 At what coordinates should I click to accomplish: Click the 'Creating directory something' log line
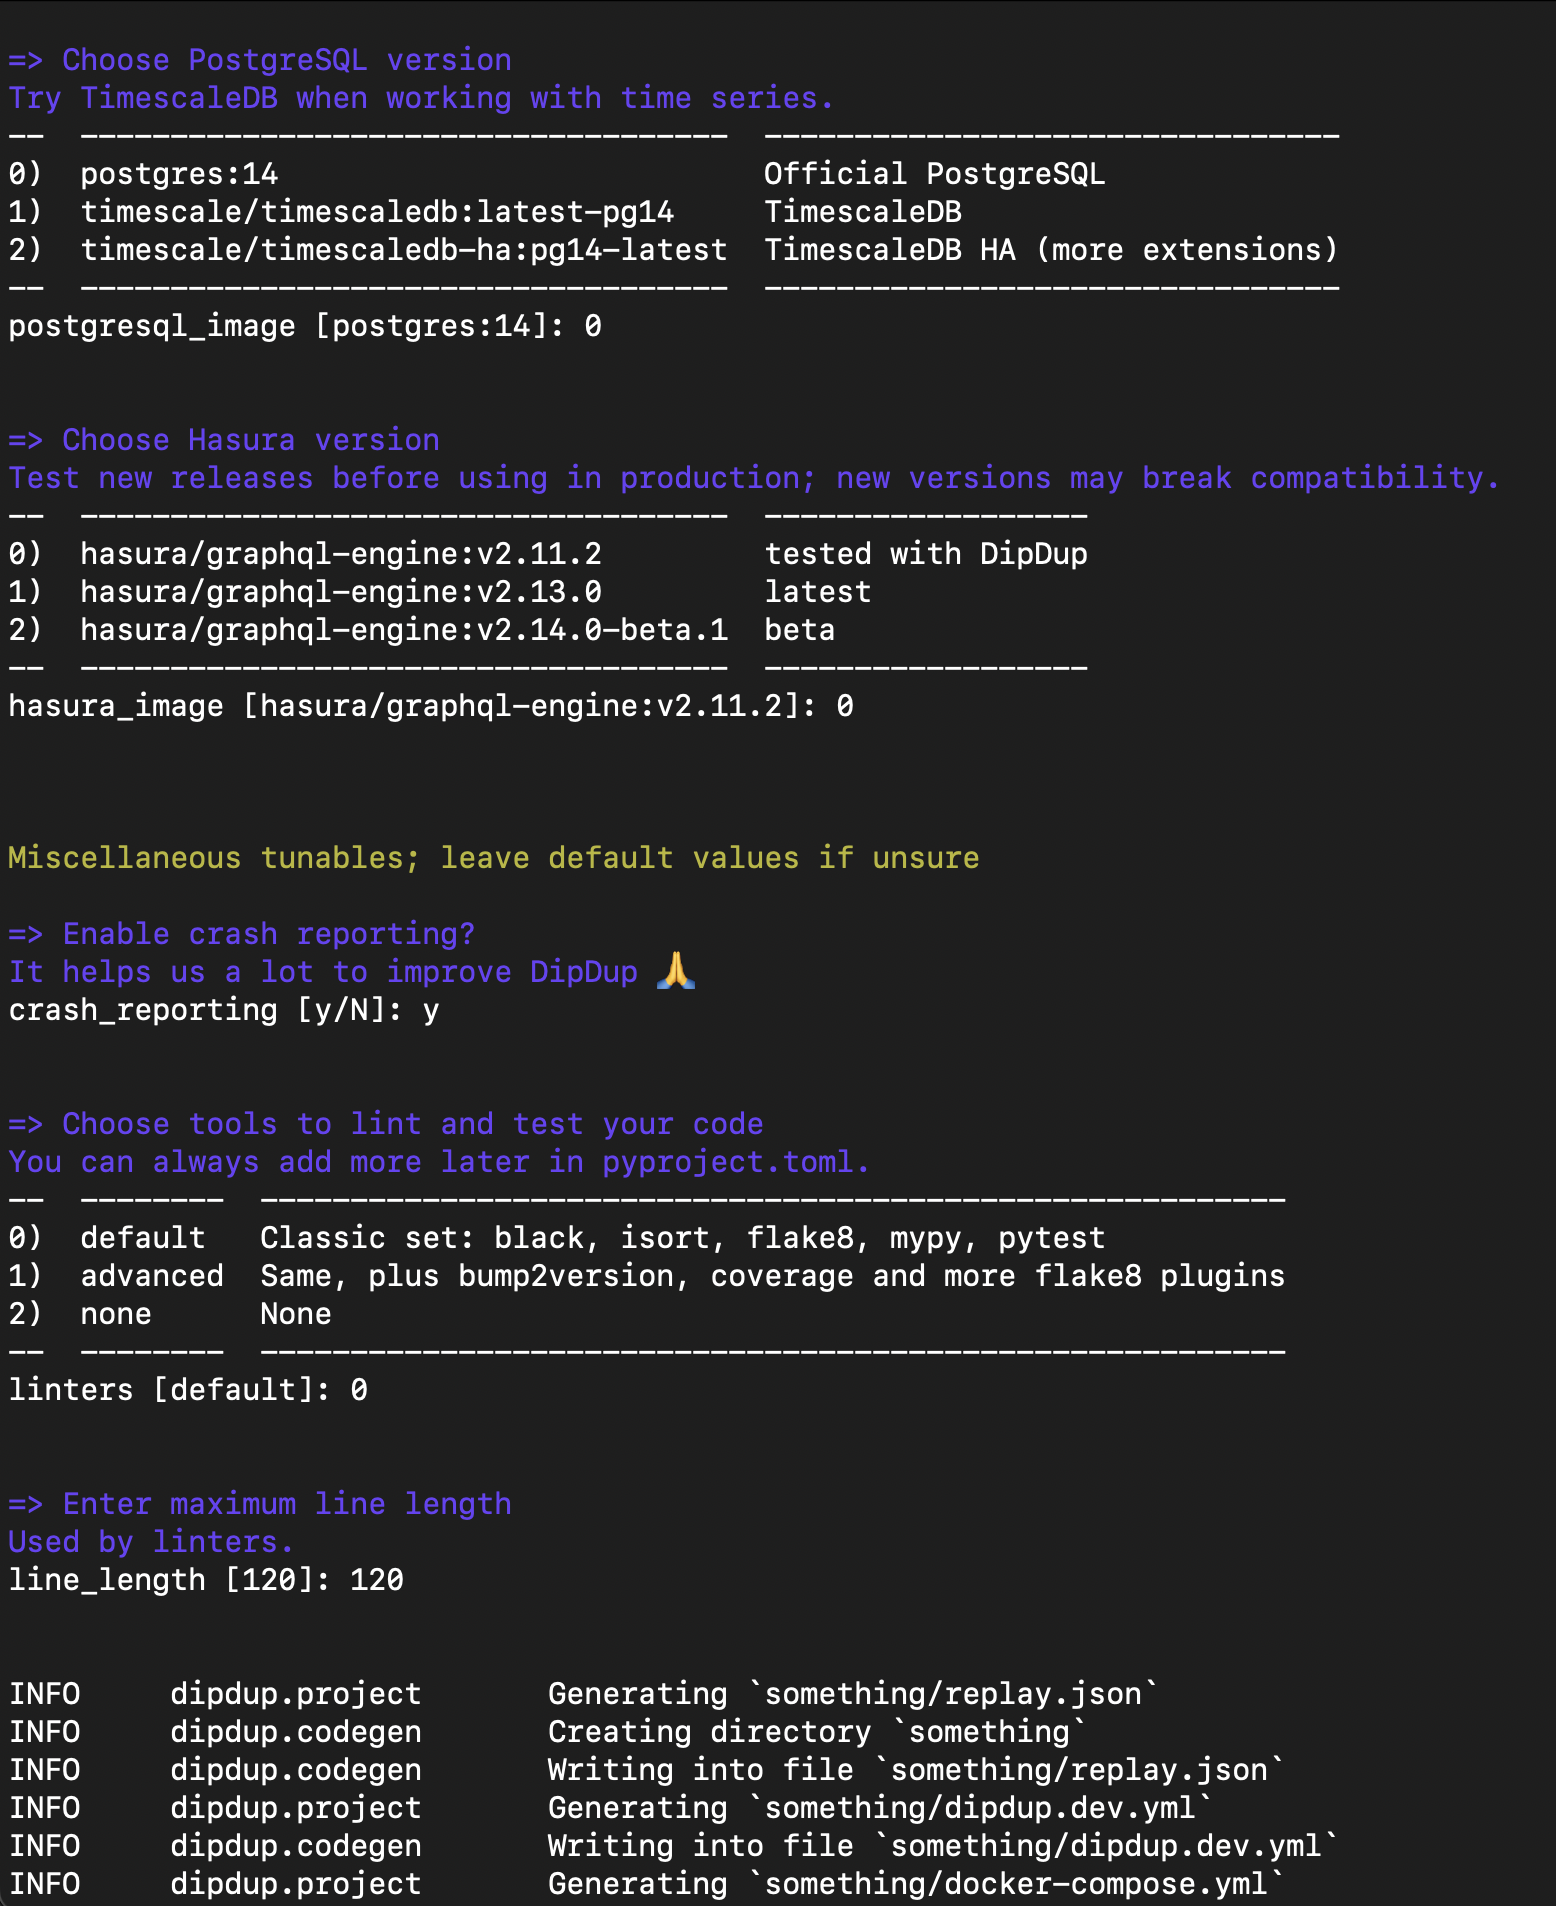click(x=816, y=1732)
